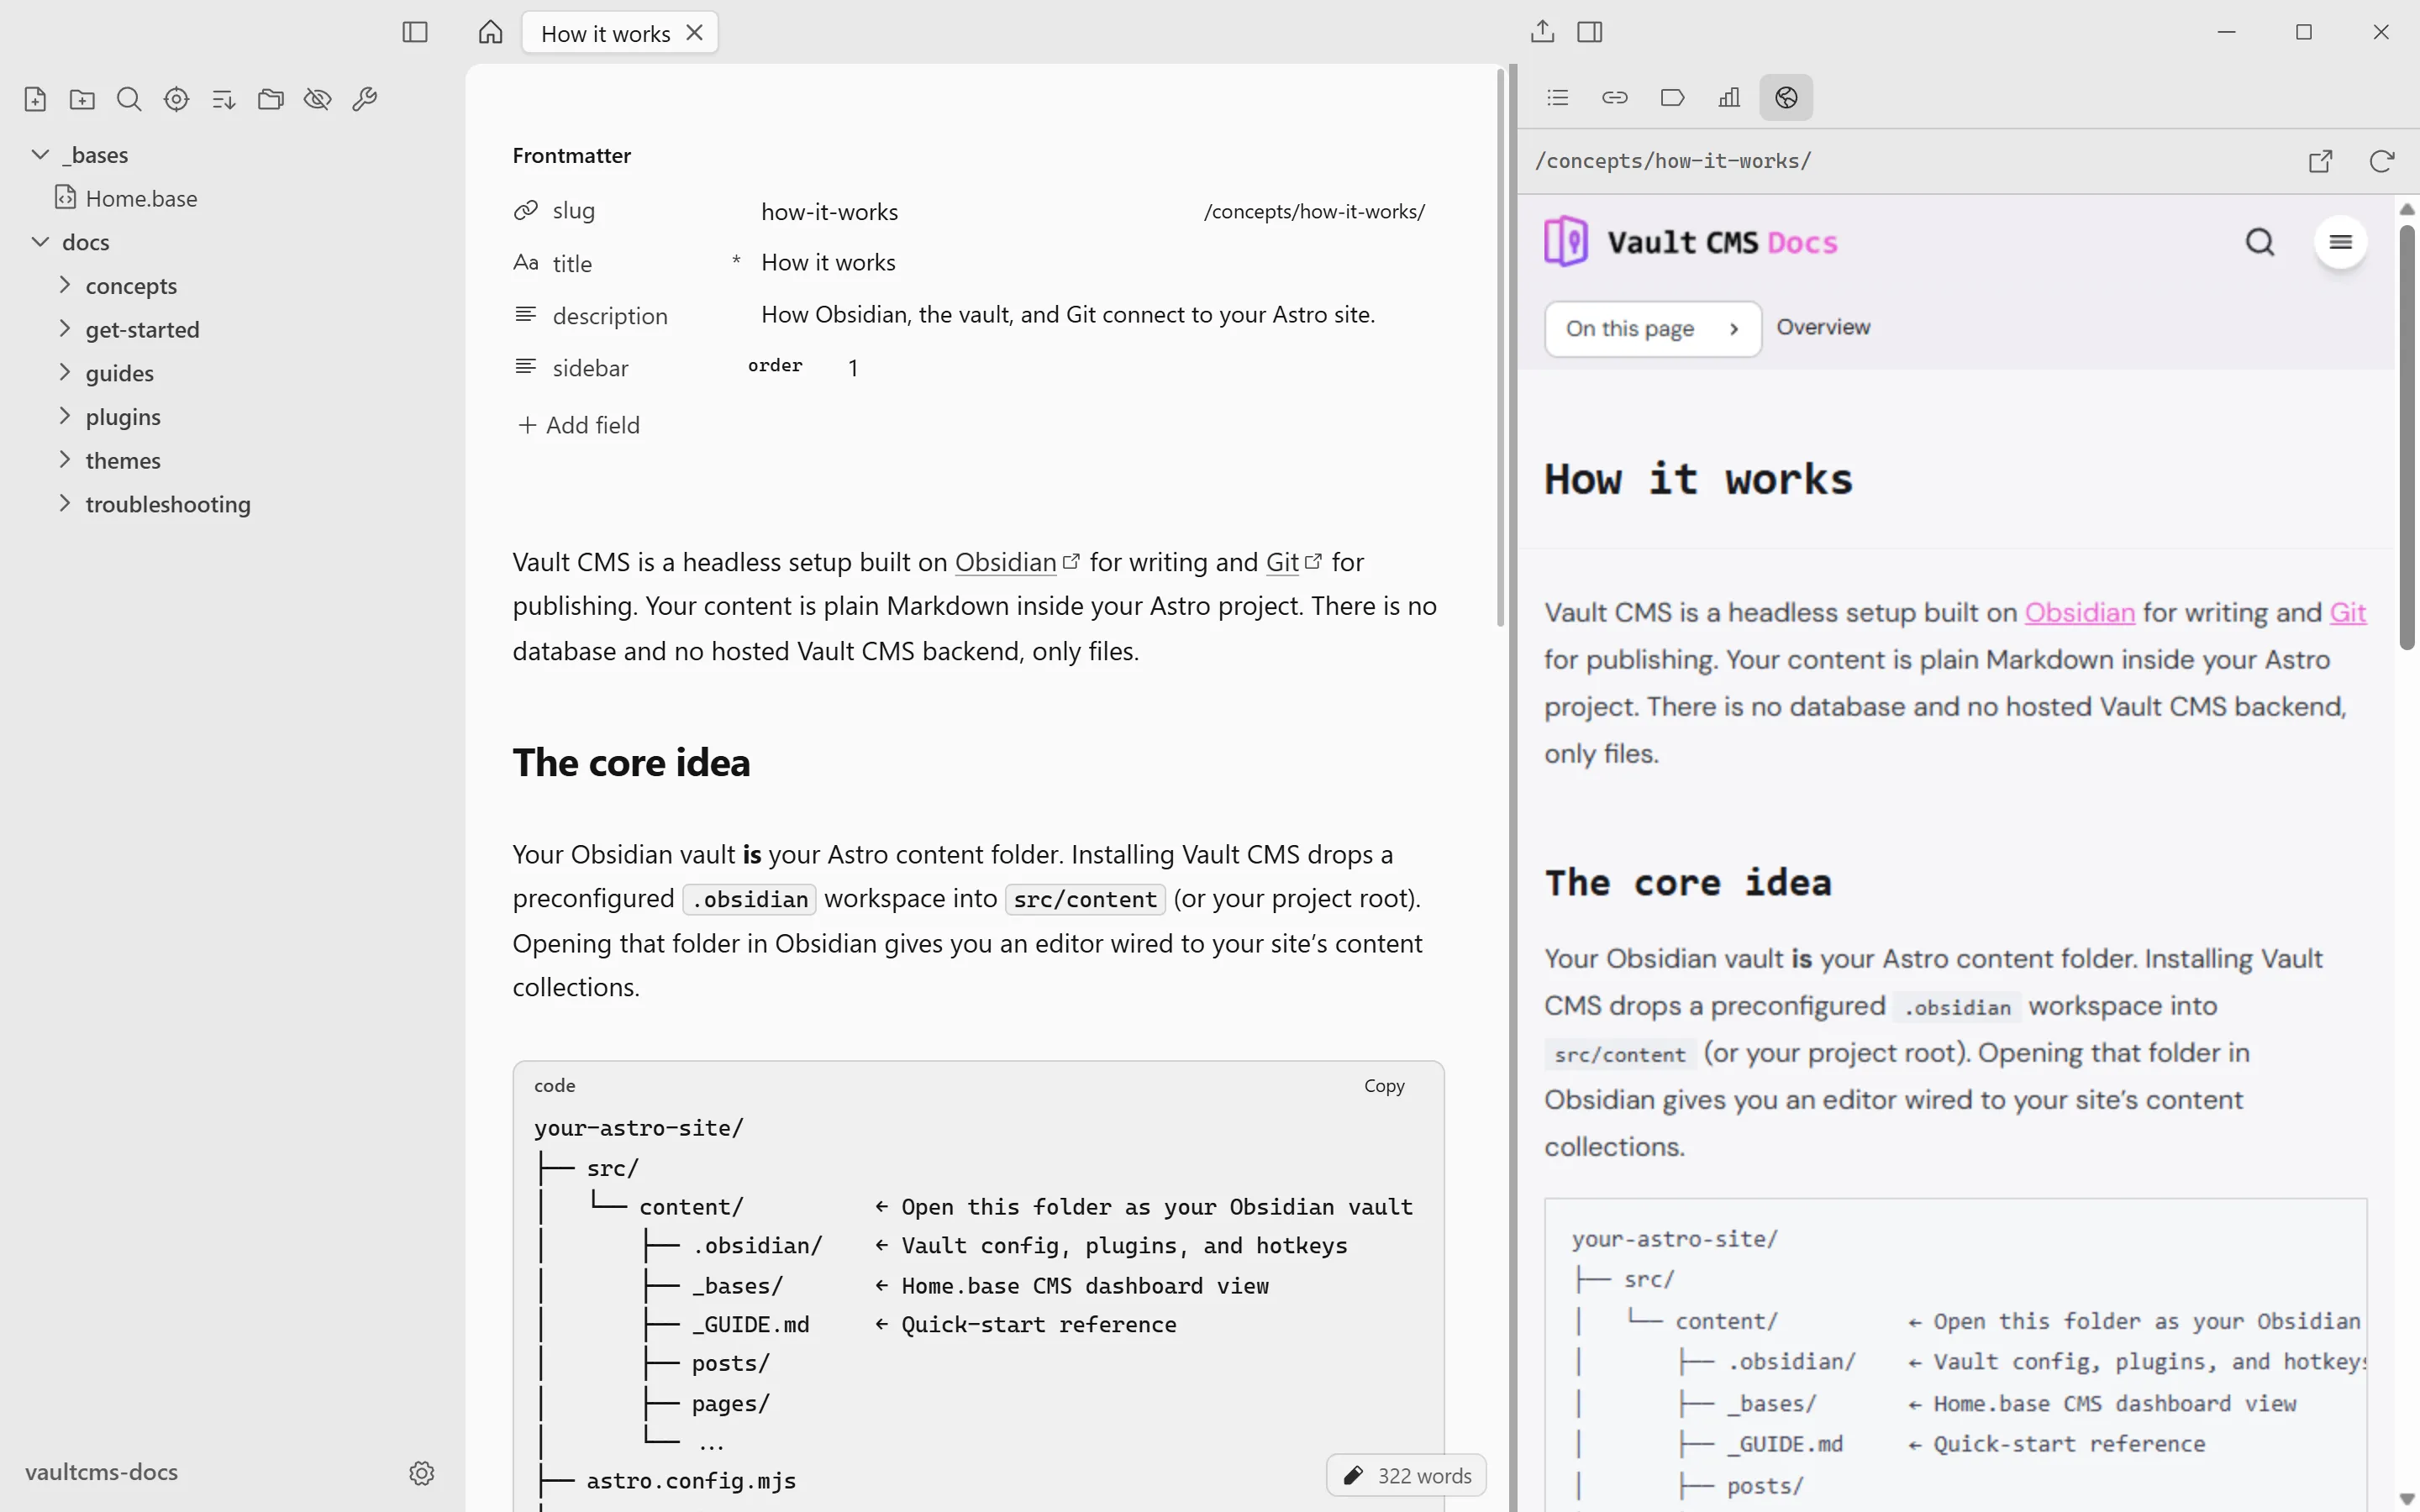Expand the get-started folder

[65, 328]
